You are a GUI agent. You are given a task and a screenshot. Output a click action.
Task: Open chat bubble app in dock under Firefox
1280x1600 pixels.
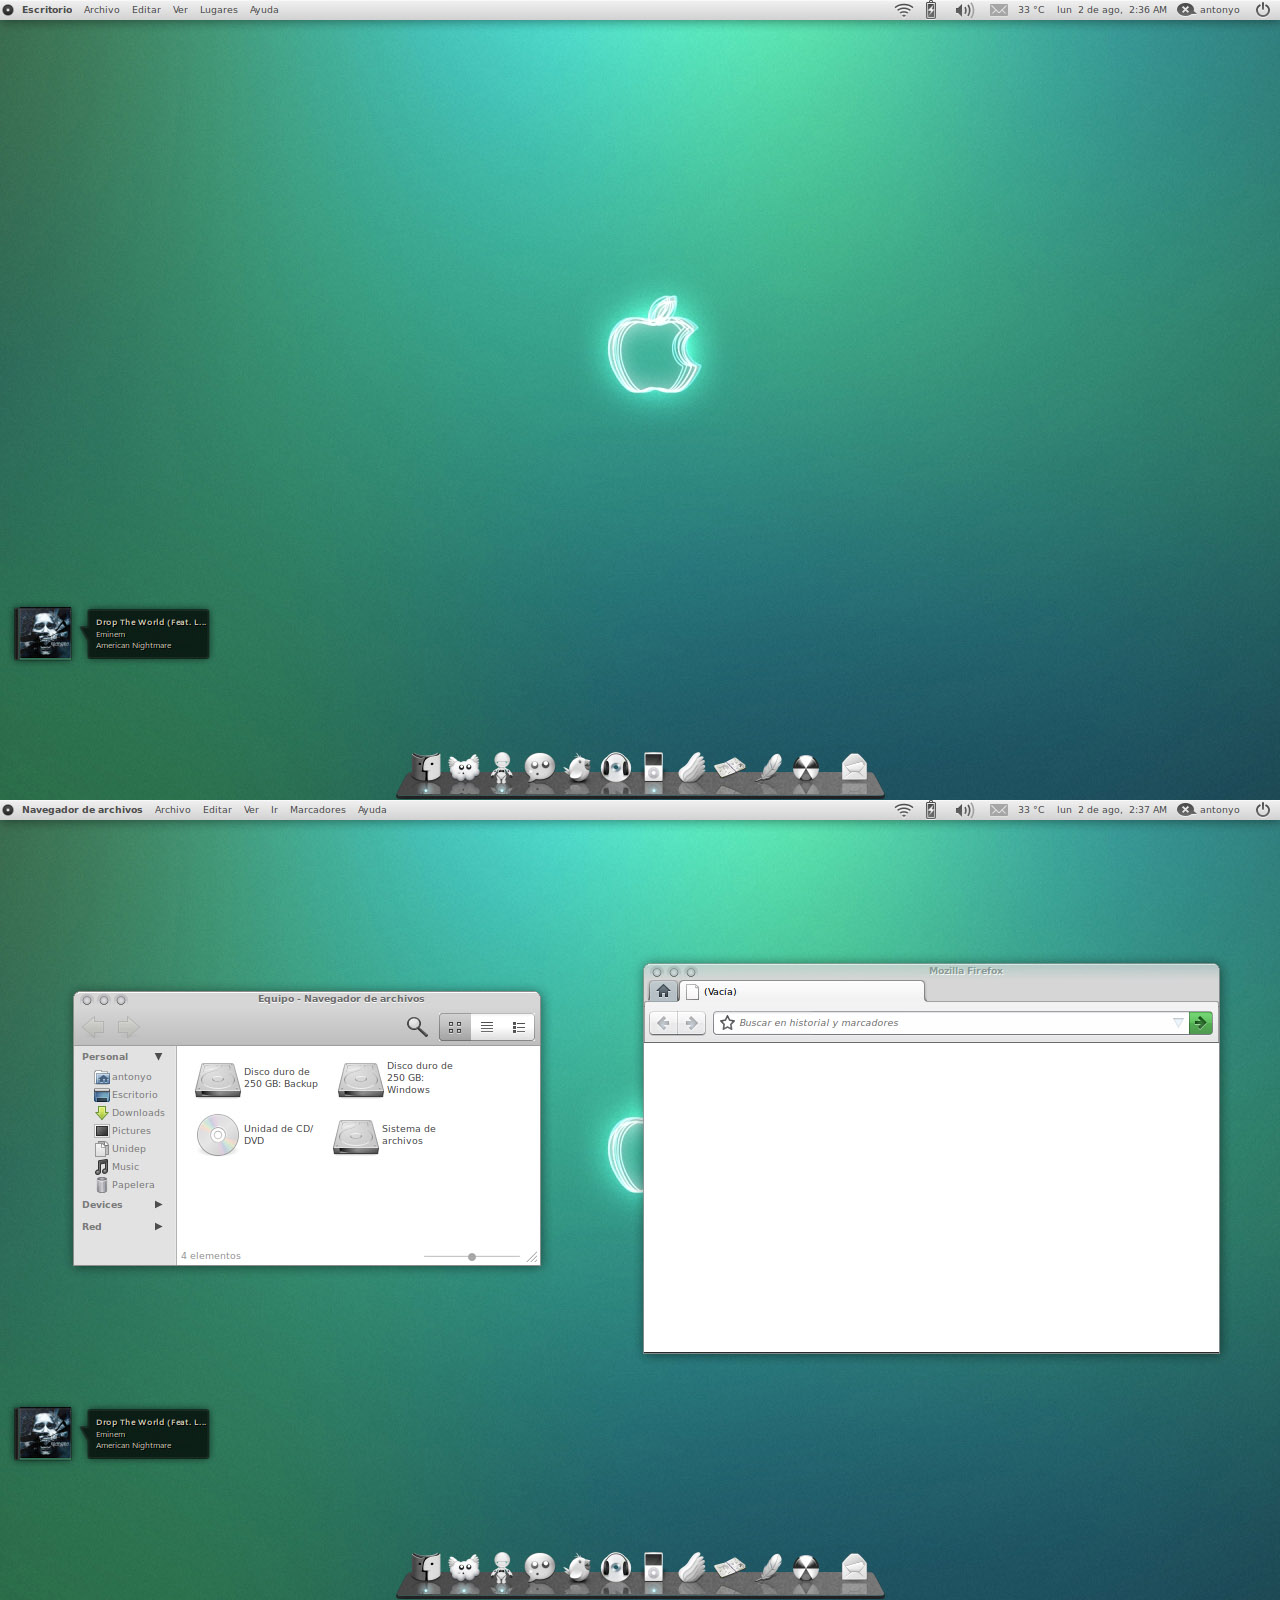pyautogui.click(x=540, y=1568)
